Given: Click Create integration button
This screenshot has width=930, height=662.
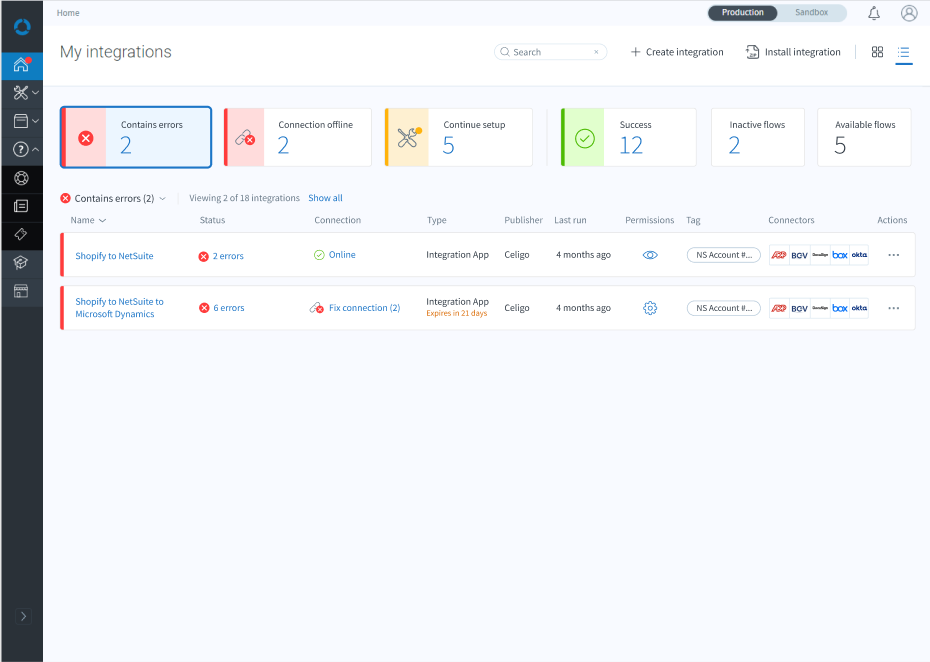Looking at the screenshot, I should [x=677, y=52].
